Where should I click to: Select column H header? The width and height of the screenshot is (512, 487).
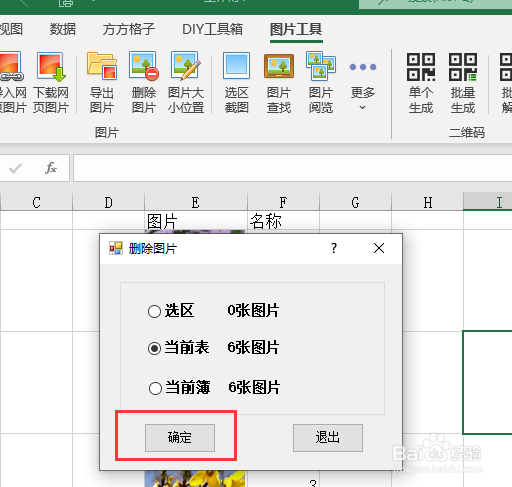click(x=427, y=202)
